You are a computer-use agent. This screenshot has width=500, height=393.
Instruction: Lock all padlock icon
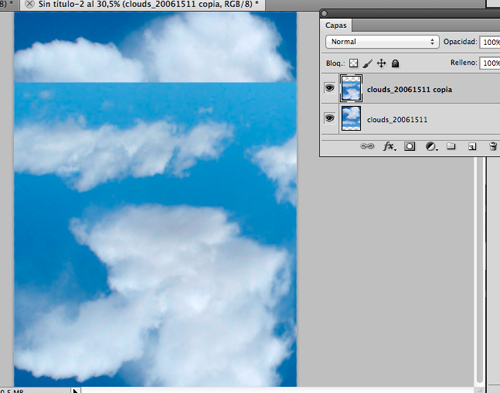point(395,63)
